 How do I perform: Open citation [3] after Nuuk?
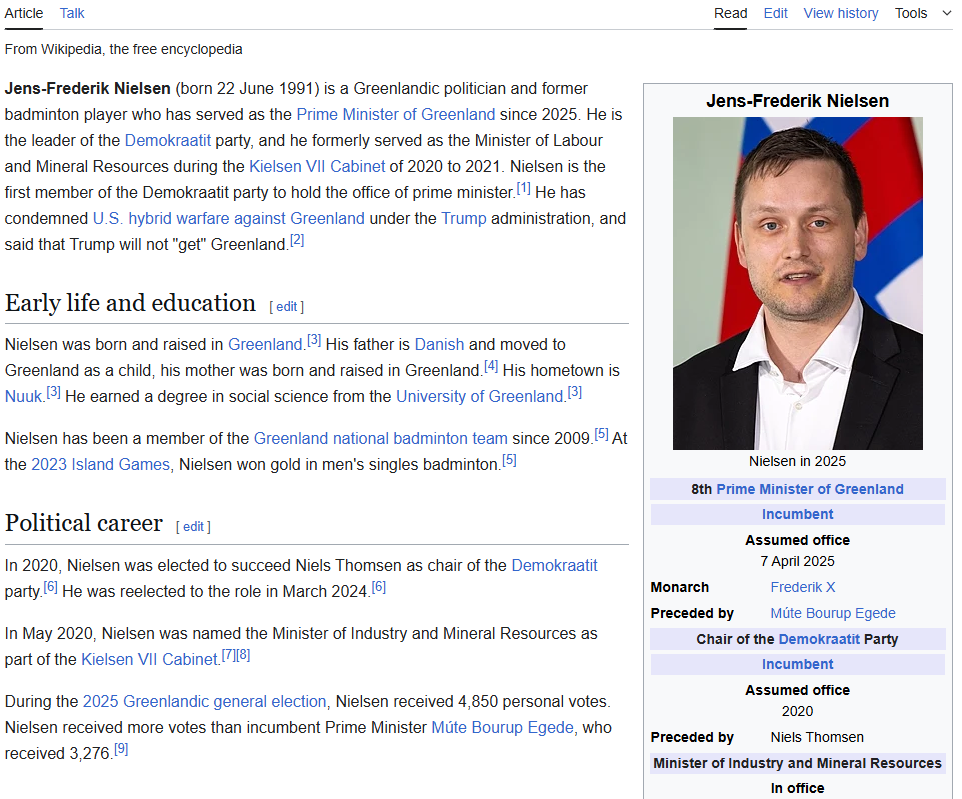pos(54,392)
